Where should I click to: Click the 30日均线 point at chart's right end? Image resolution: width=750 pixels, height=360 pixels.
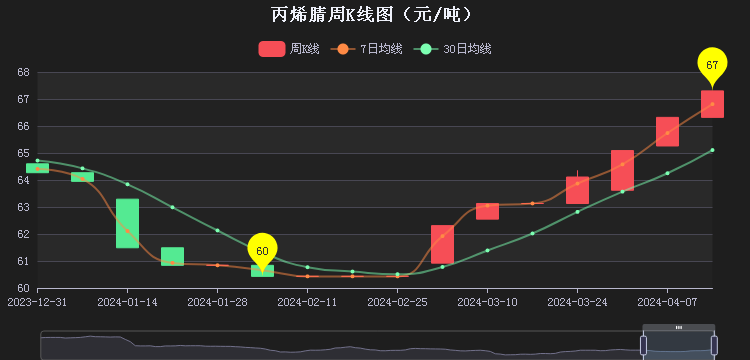click(x=712, y=150)
